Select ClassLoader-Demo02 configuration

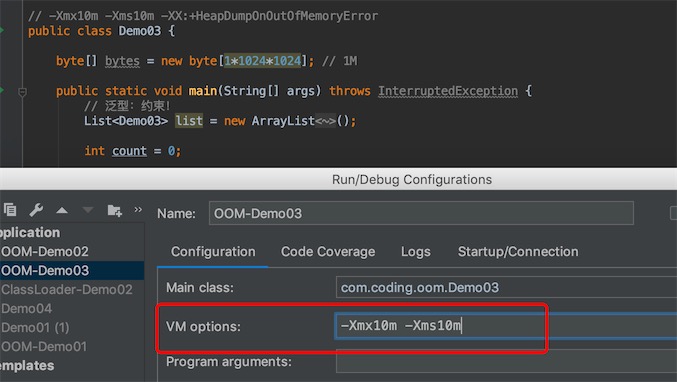72,290
